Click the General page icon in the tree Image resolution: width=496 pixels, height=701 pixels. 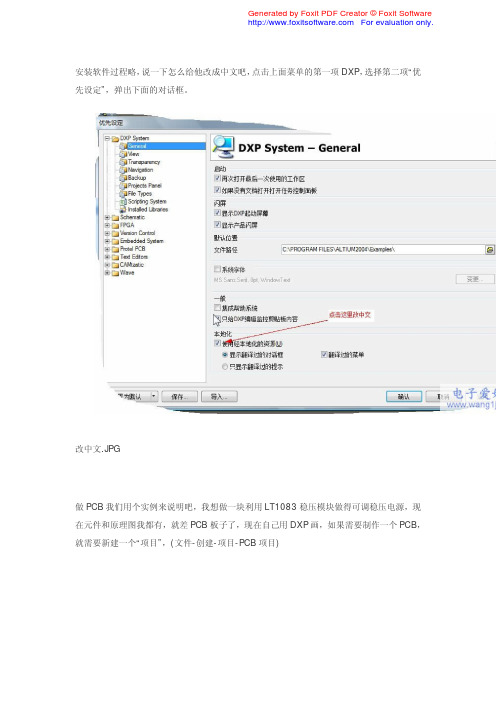(x=123, y=146)
